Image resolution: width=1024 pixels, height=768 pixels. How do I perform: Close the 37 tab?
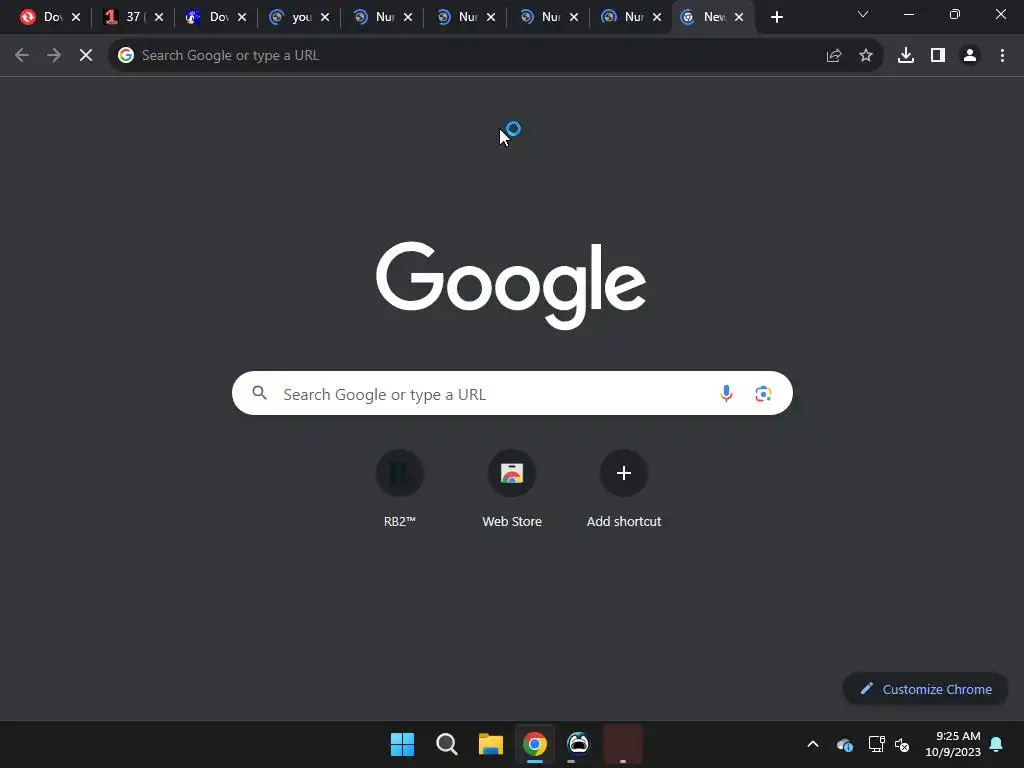(159, 17)
